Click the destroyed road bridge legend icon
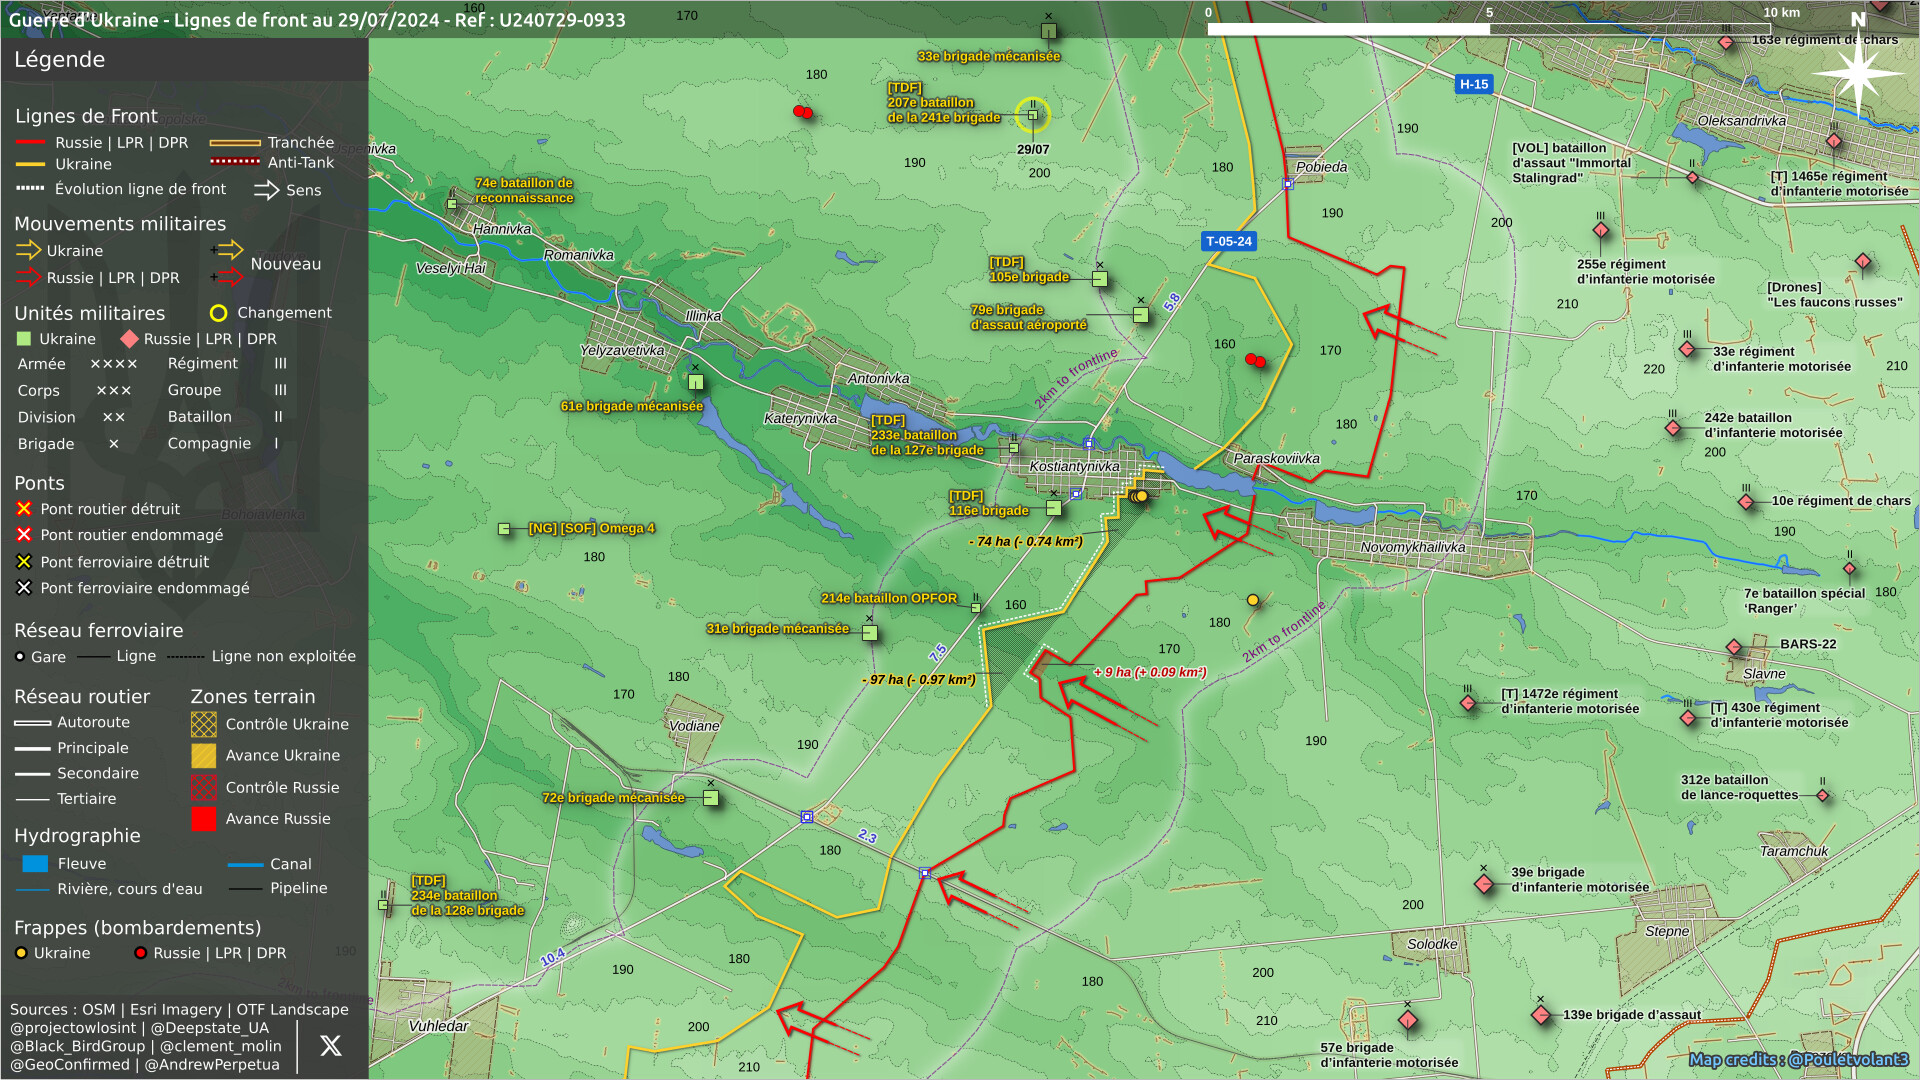The width and height of the screenshot is (1920, 1080). pos(24,509)
